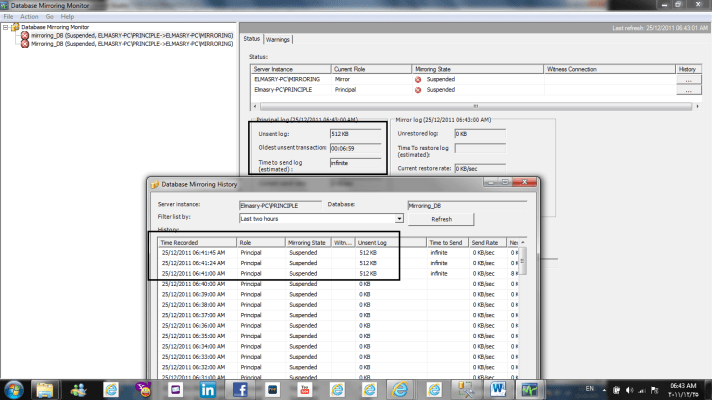Screen dimensions: 712x400
Task: Open LinkedIn from the taskbar
Action: [207, 388]
